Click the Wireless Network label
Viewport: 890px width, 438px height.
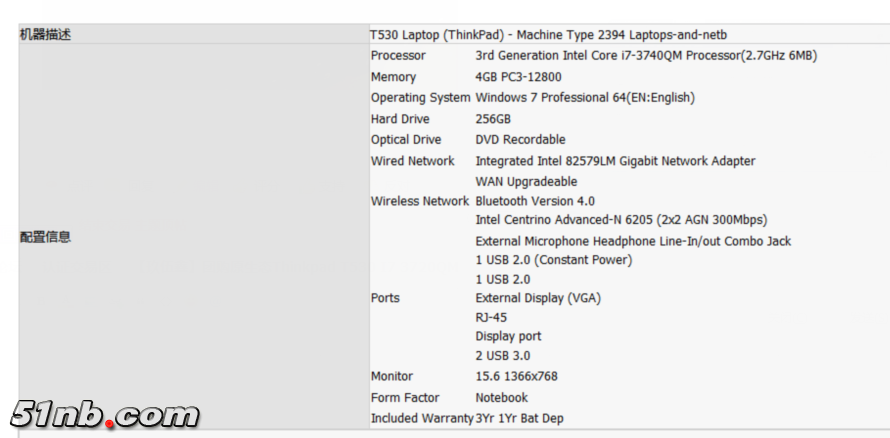coord(420,201)
